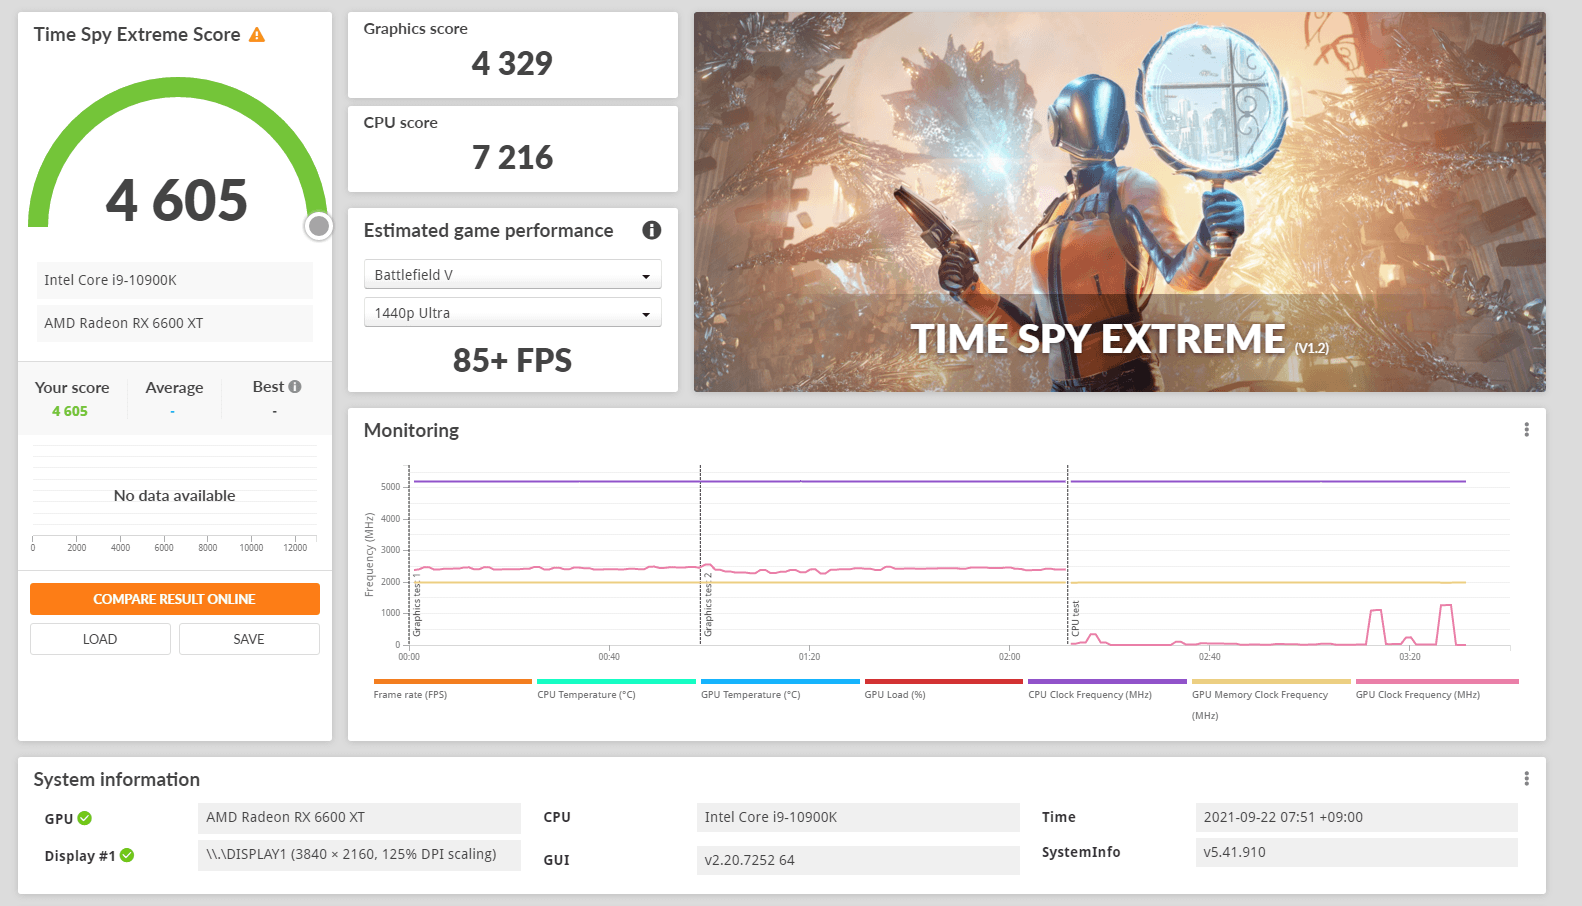Image resolution: width=1582 pixels, height=906 pixels.
Task: Toggle the GPU Clock Frequency (MHz) legend item
Action: [x=1437, y=690]
